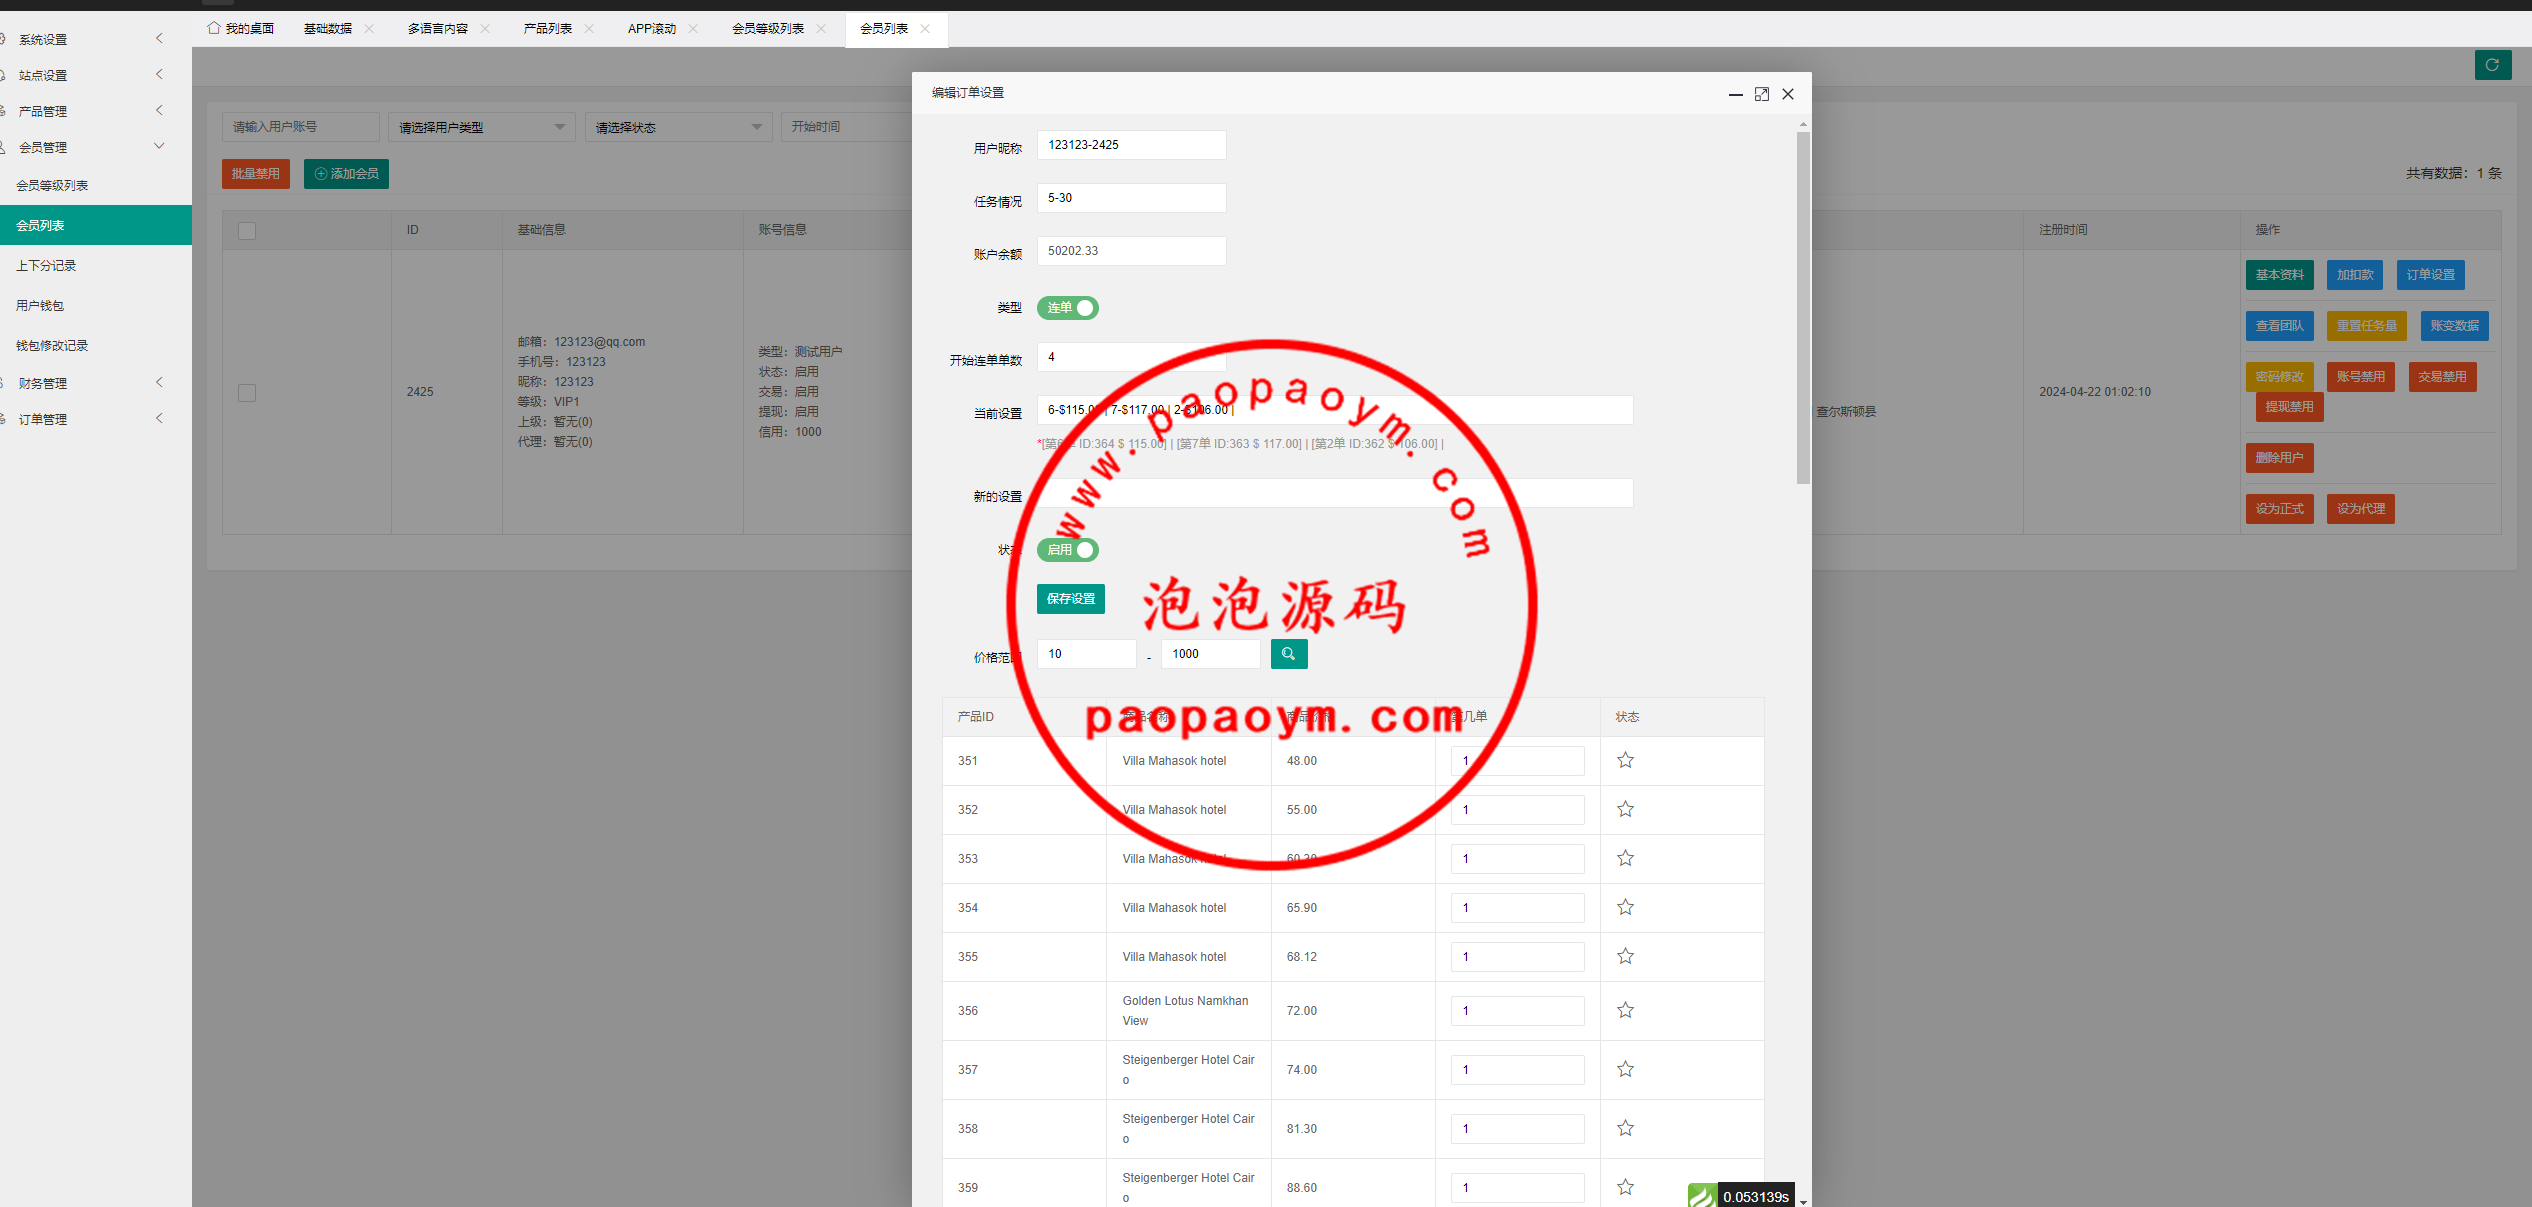The height and width of the screenshot is (1207, 2532).
Task: Click 加扣款 action button
Action: (x=2355, y=275)
